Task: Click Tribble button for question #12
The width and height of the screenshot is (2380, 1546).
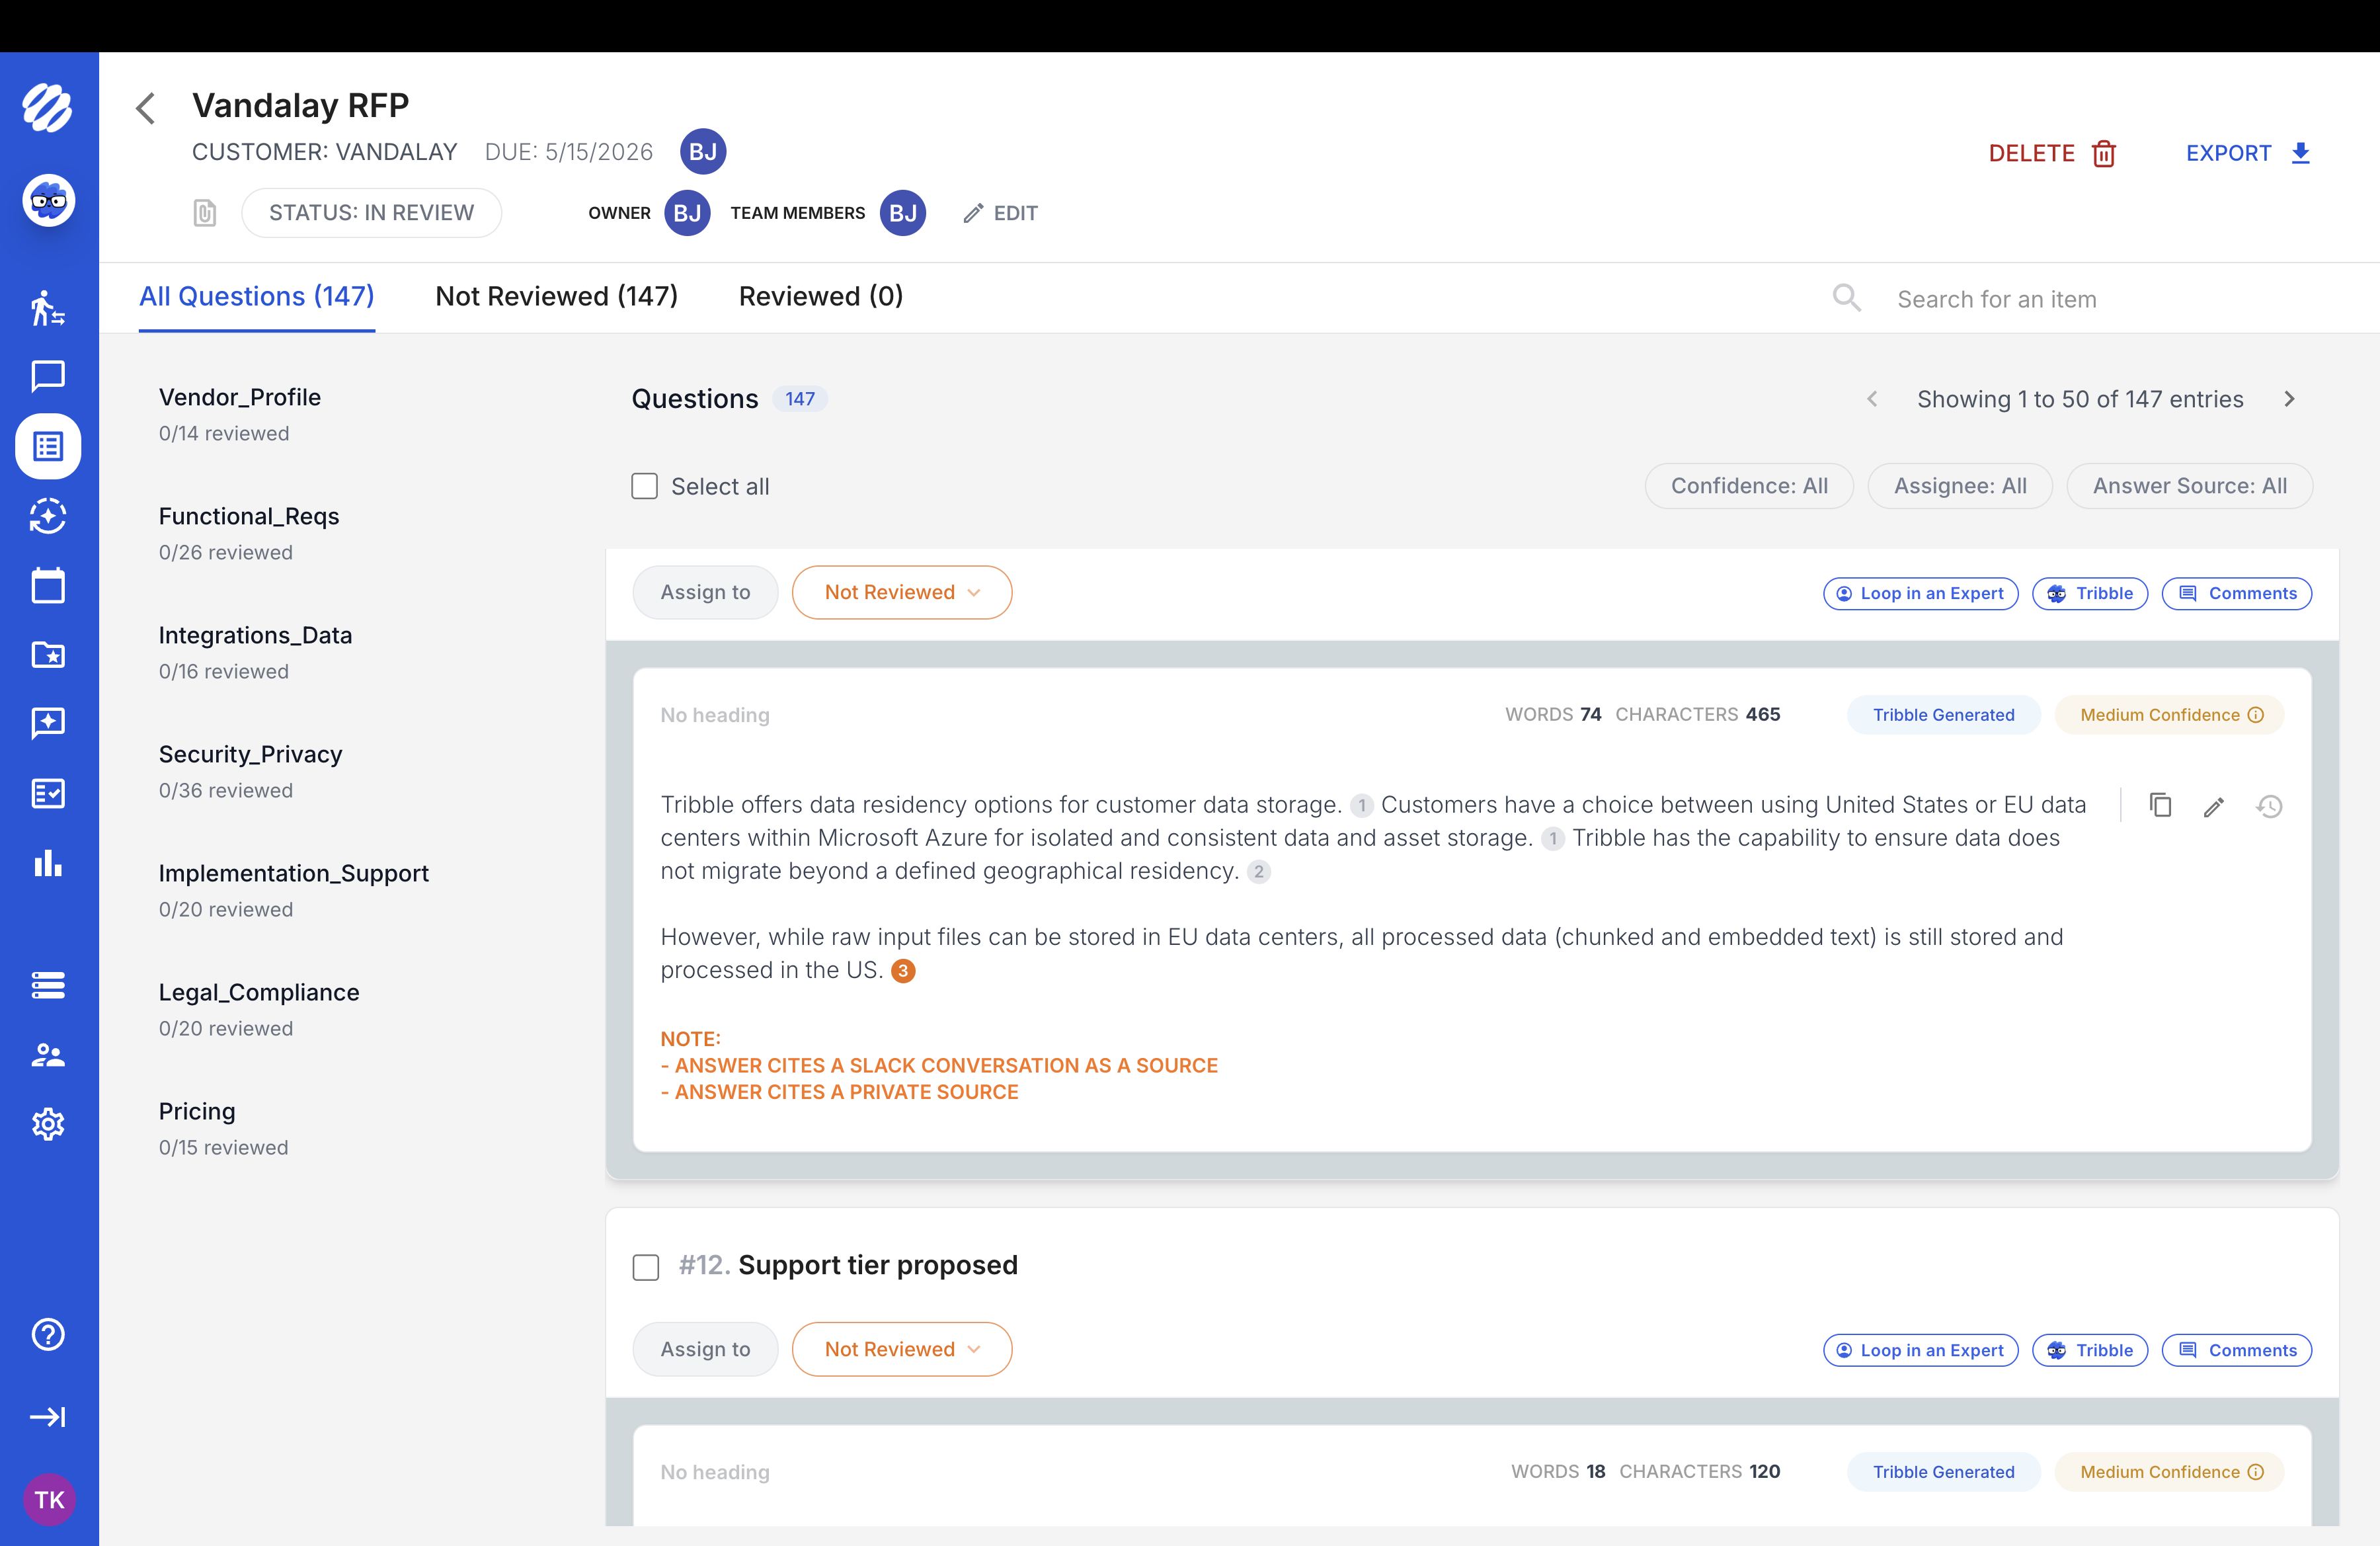Action: tap(2090, 1350)
